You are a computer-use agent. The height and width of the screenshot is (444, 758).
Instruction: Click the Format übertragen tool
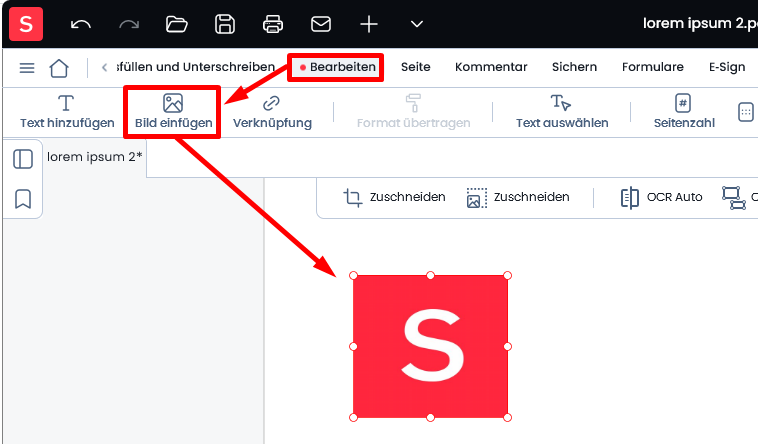(x=413, y=112)
